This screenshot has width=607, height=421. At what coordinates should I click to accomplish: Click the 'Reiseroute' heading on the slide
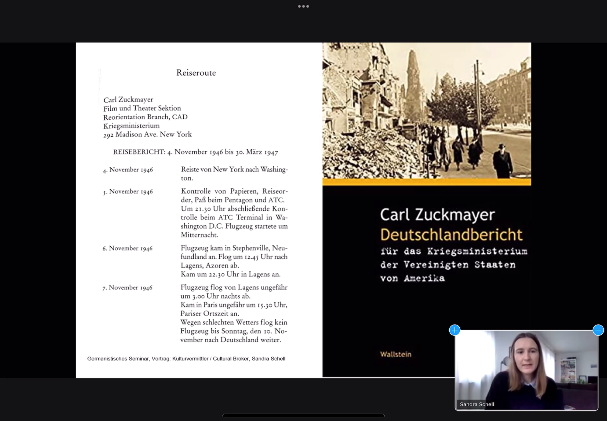point(196,73)
